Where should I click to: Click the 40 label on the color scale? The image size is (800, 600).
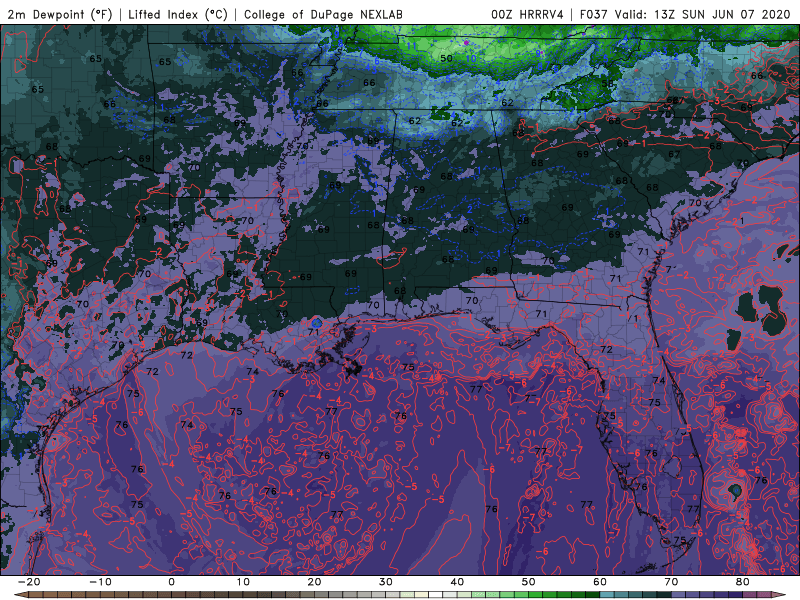point(457,582)
